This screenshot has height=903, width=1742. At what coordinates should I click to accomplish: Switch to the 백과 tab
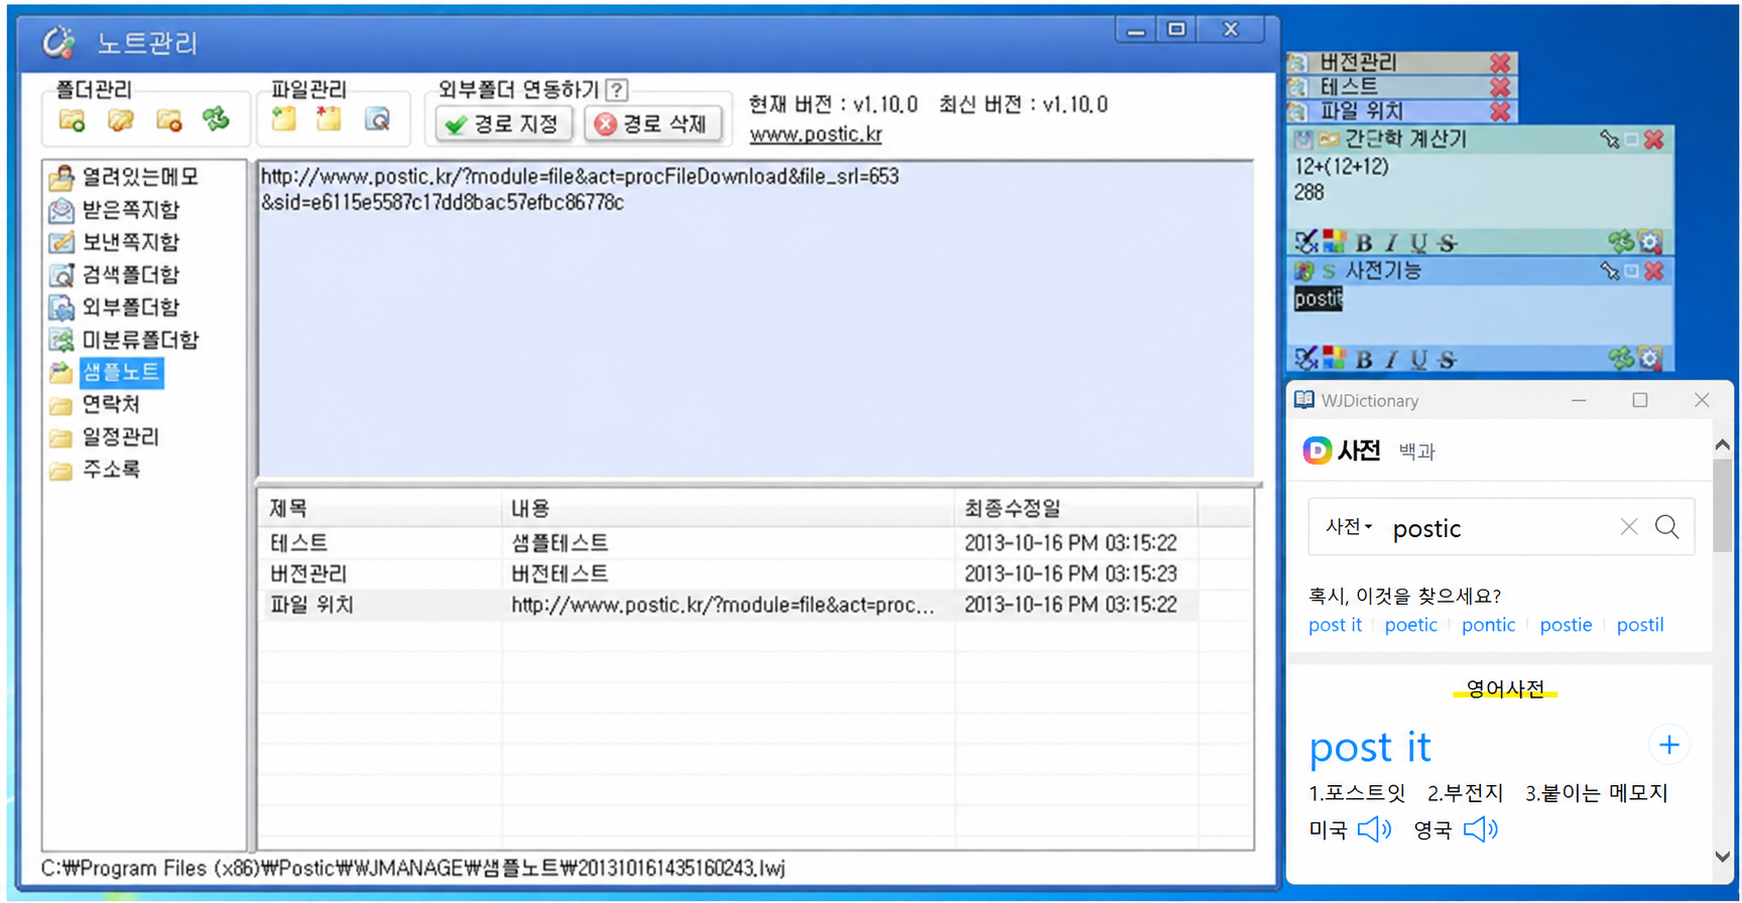tap(1417, 452)
